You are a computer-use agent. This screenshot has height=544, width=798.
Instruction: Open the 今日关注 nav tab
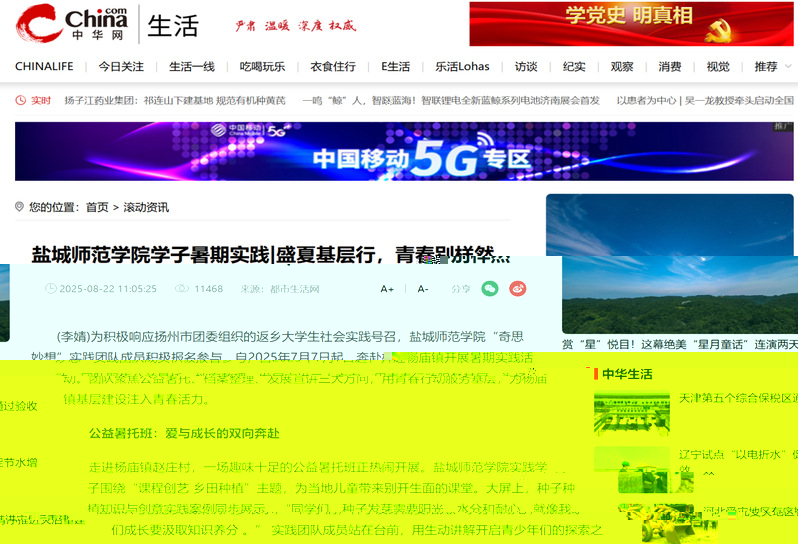point(121,67)
